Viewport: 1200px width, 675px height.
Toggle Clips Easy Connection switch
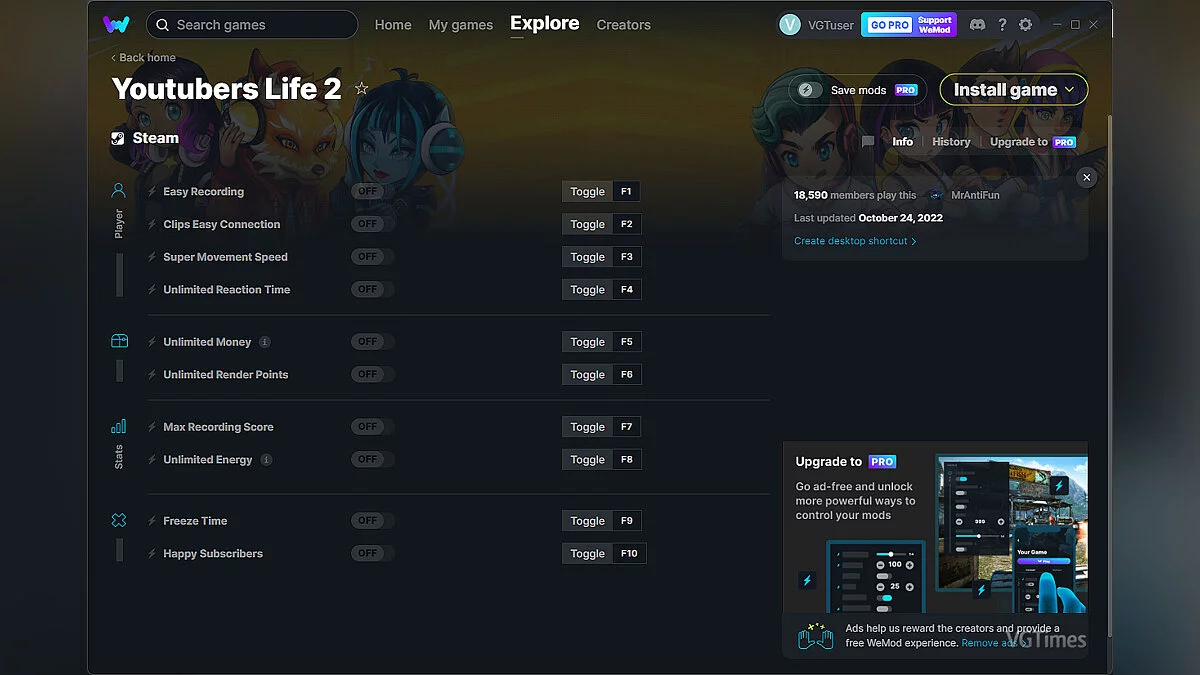[x=372, y=224]
